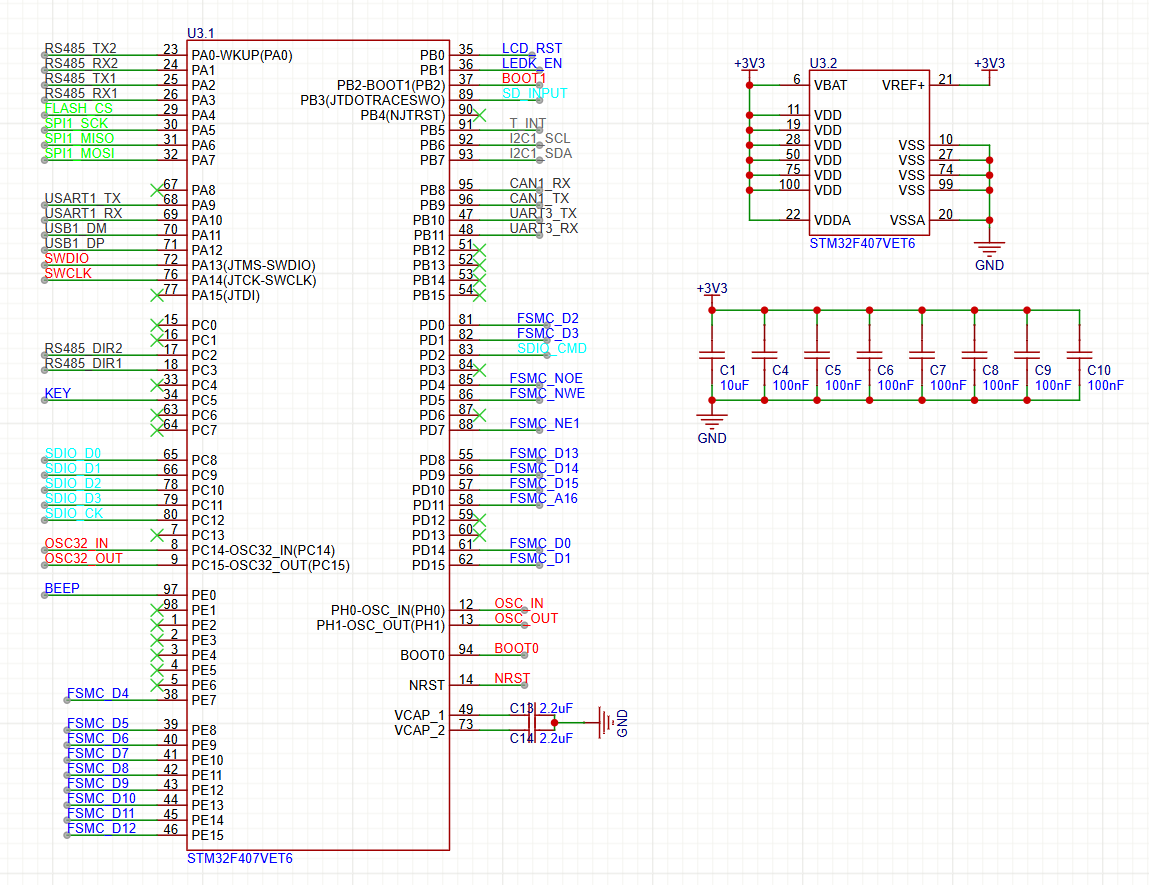
Task: Click the USART1_TX net label
Action: click(82, 199)
